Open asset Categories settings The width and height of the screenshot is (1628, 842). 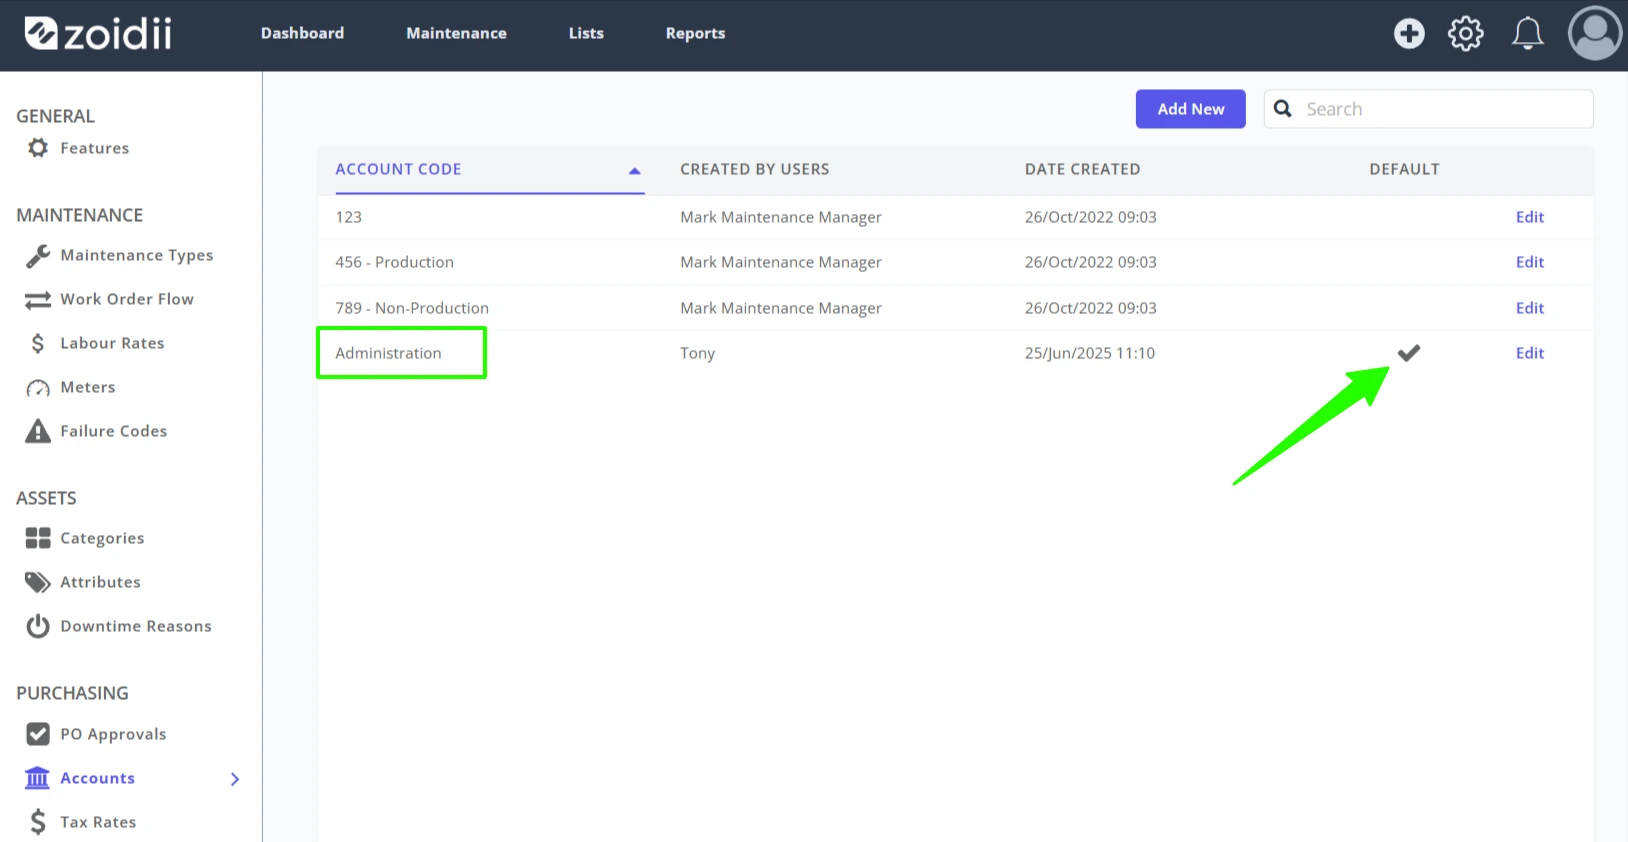tap(102, 538)
